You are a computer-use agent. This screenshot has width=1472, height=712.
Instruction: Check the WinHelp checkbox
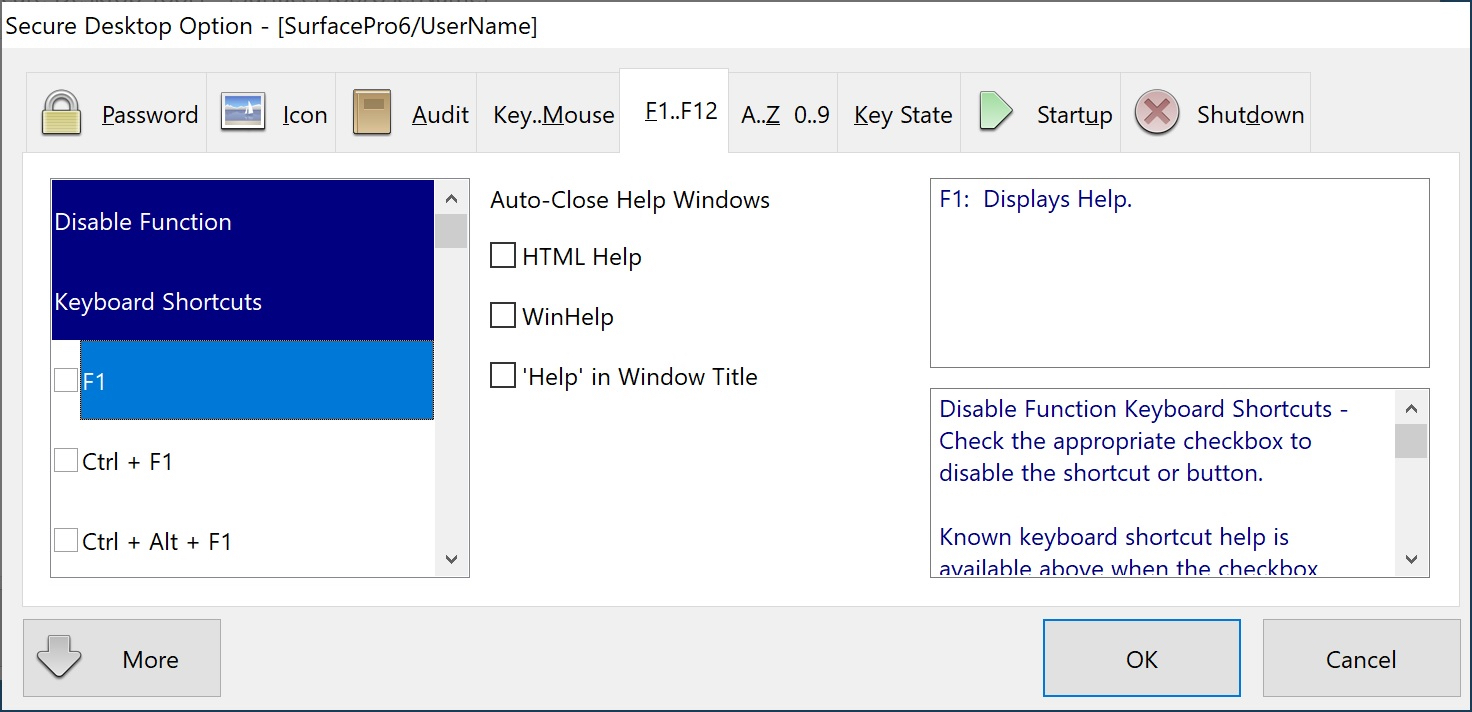[x=502, y=315]
